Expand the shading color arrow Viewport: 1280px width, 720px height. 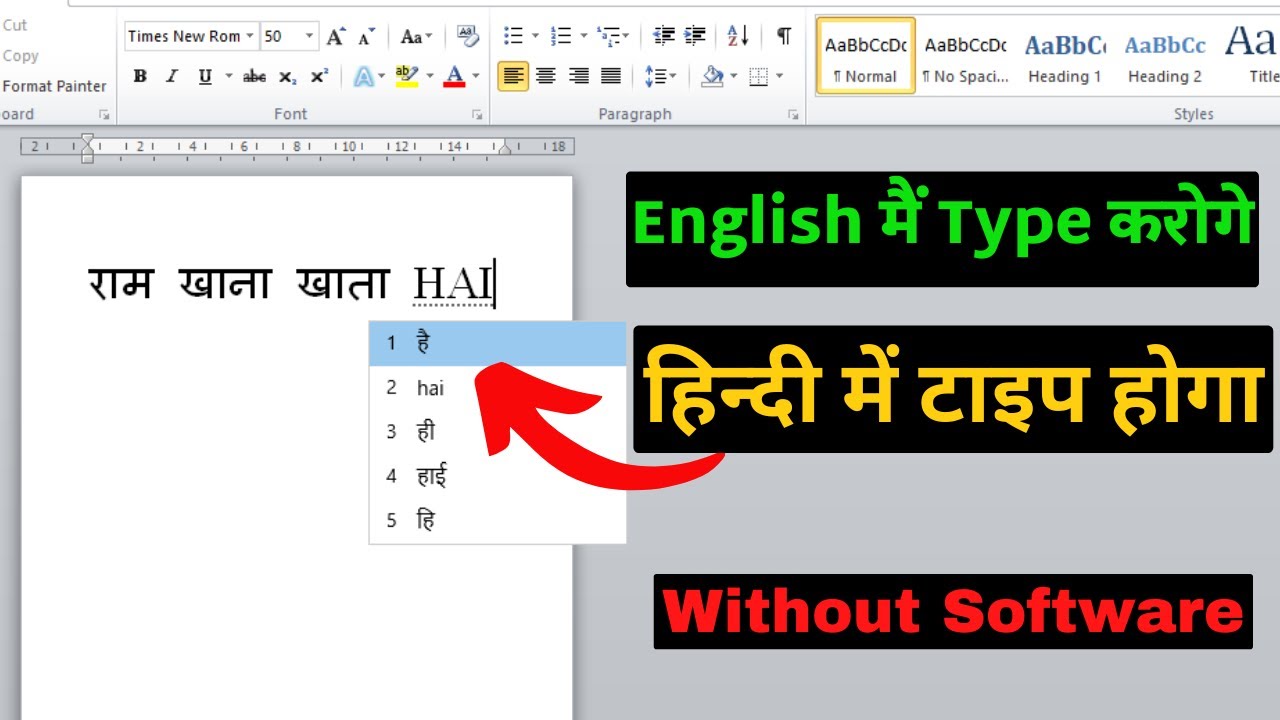[733, 76]
